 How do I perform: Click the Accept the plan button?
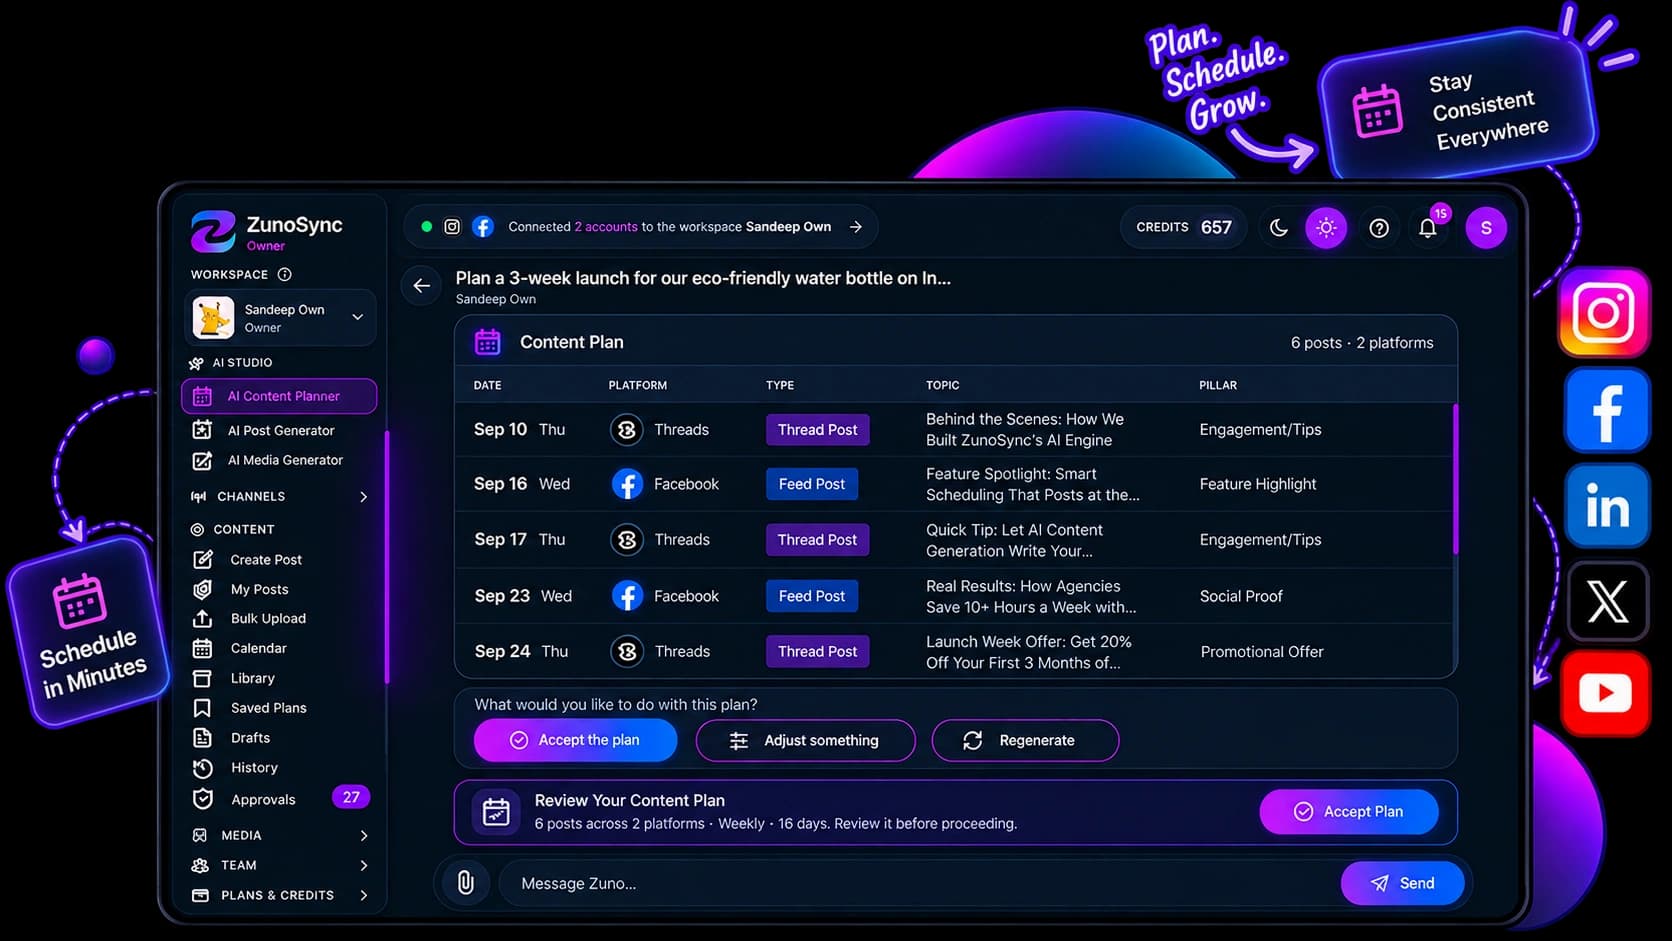[x=575, y=740]
